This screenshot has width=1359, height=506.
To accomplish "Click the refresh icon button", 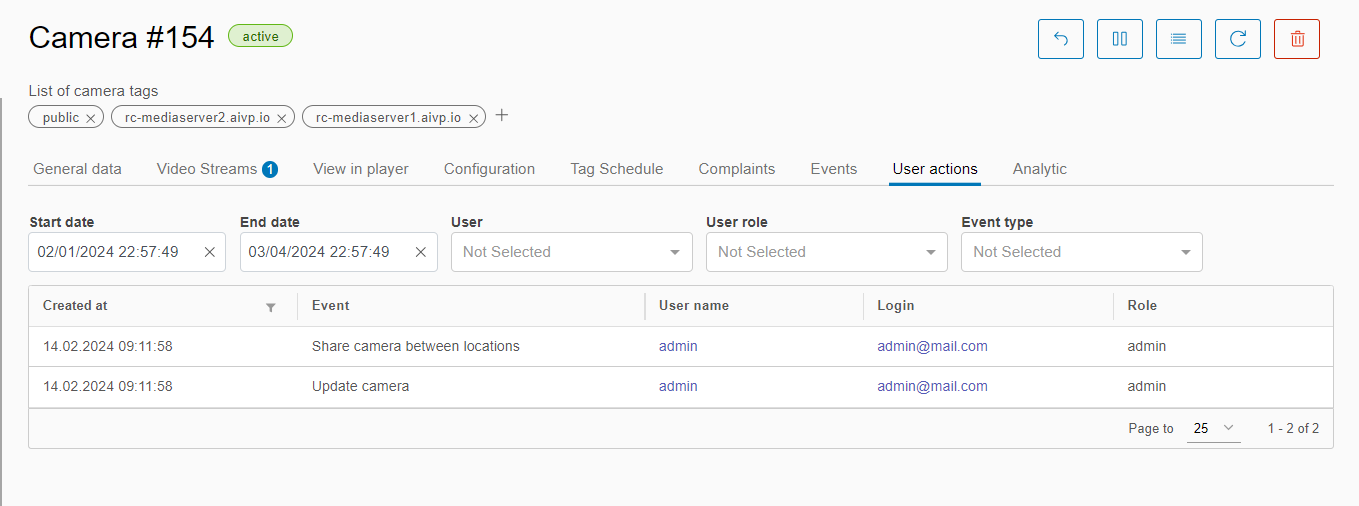I will [x=1238, y=39].
